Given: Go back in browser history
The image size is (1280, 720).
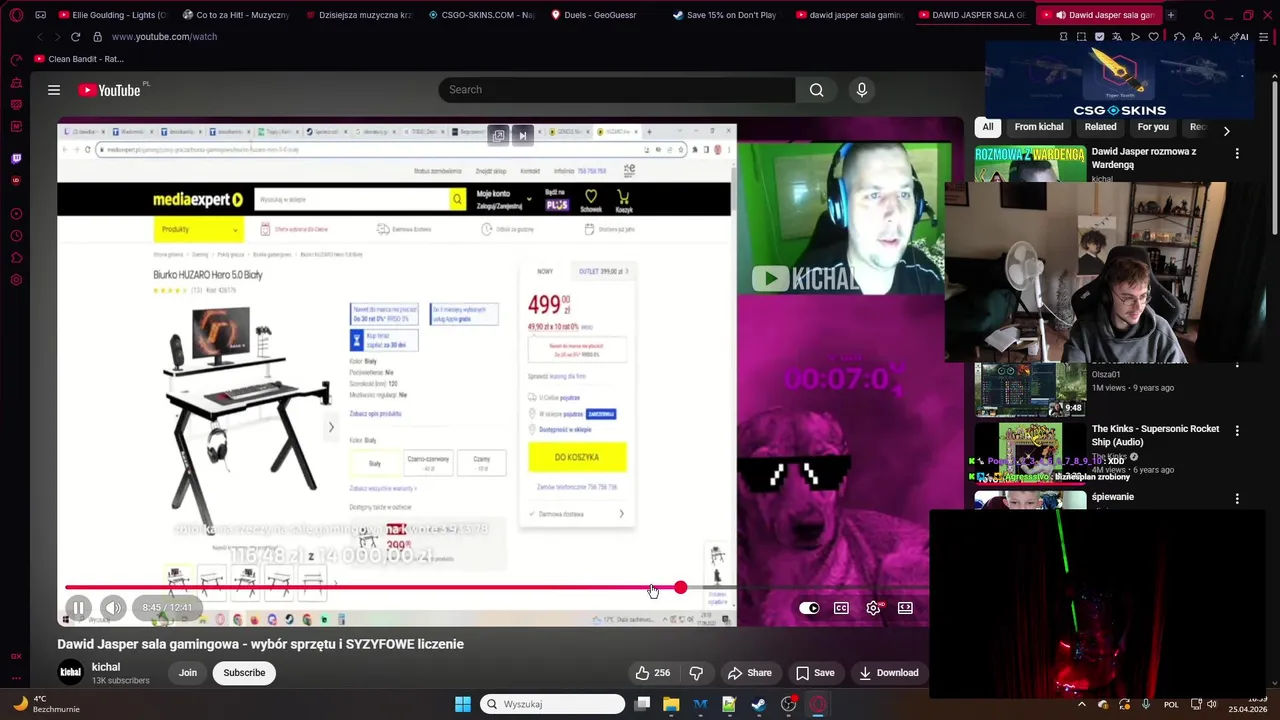Looking at the screenshot, I should 39,37.
